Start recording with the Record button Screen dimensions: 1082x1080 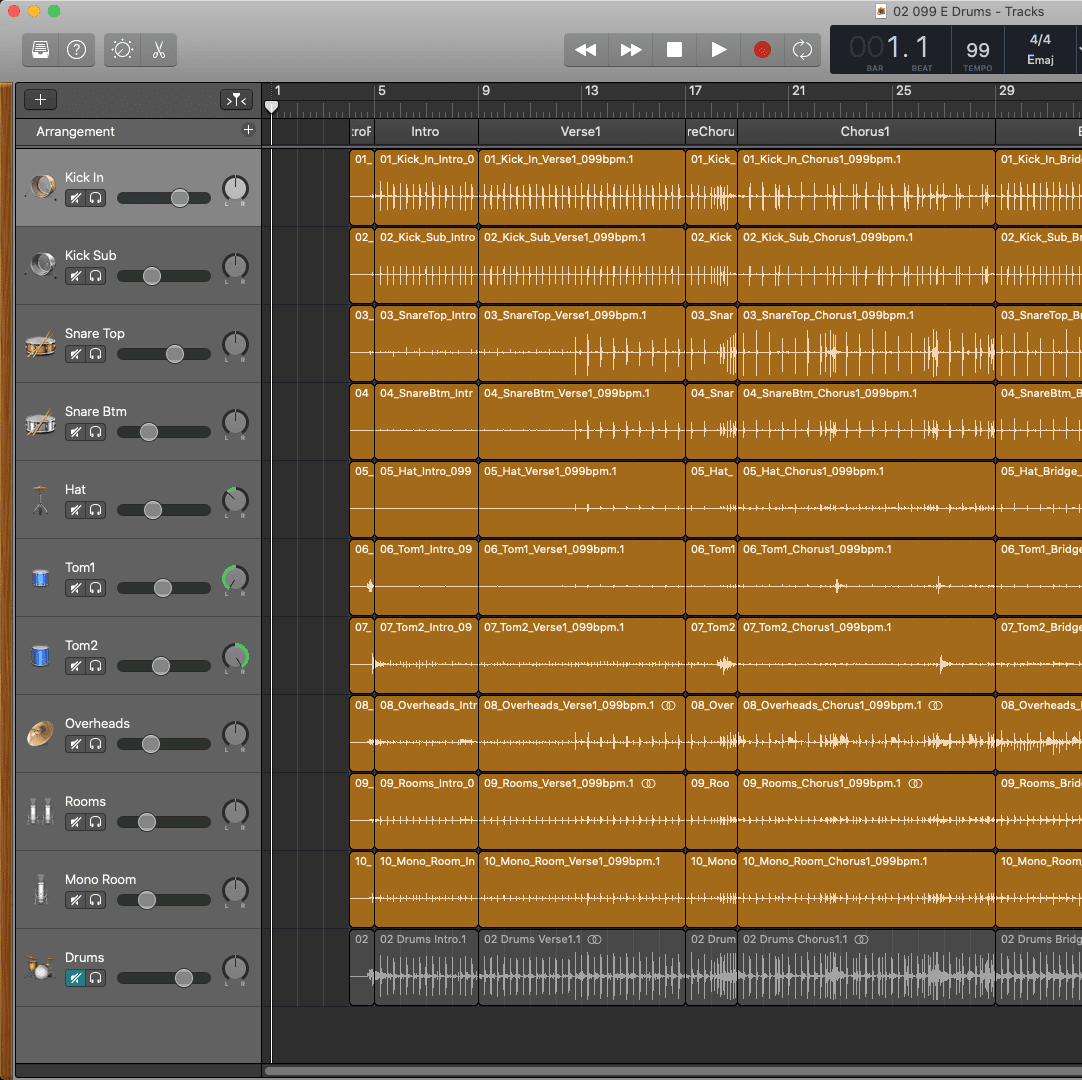click(762, 50)
